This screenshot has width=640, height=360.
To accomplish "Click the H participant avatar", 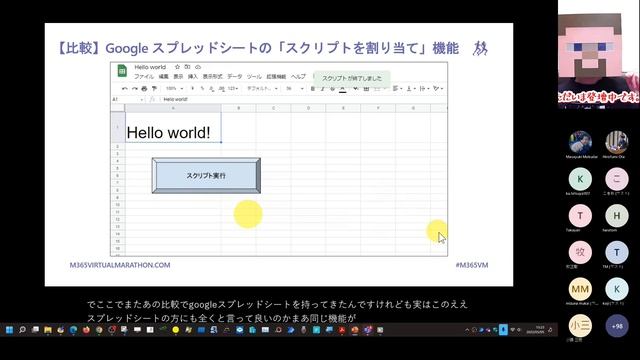I will 617,216.
